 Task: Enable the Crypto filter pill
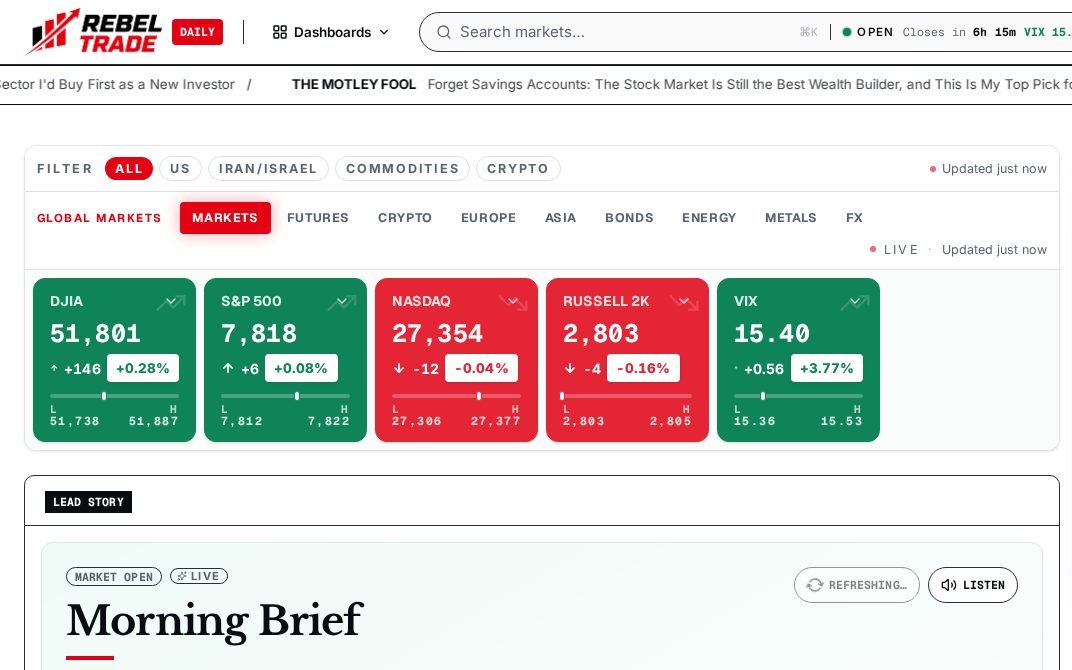click(518, 169)
